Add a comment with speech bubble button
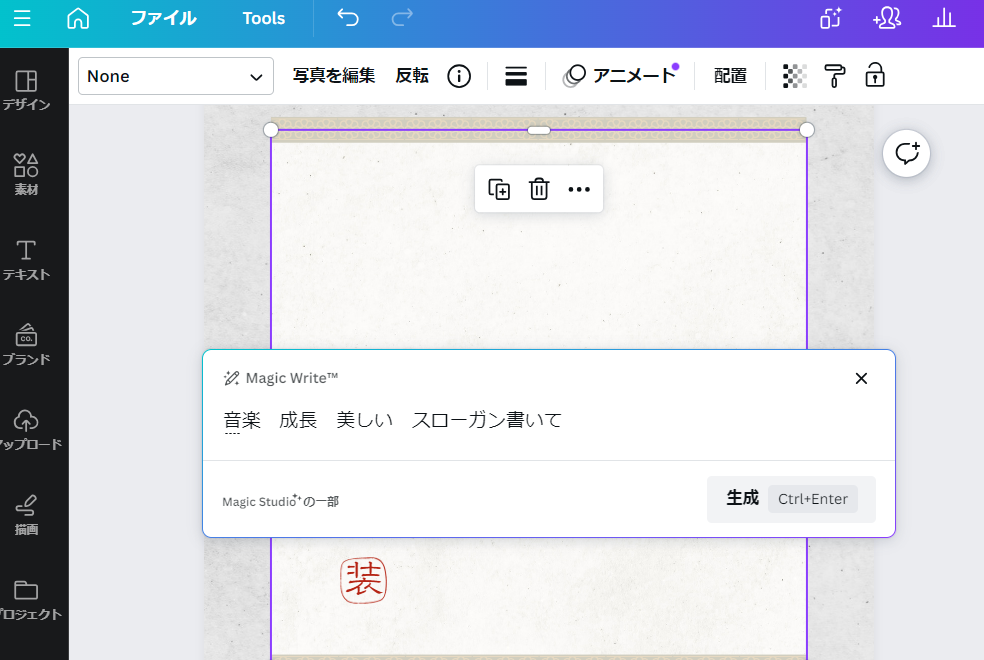984x660 pixels. click(906, 153)
